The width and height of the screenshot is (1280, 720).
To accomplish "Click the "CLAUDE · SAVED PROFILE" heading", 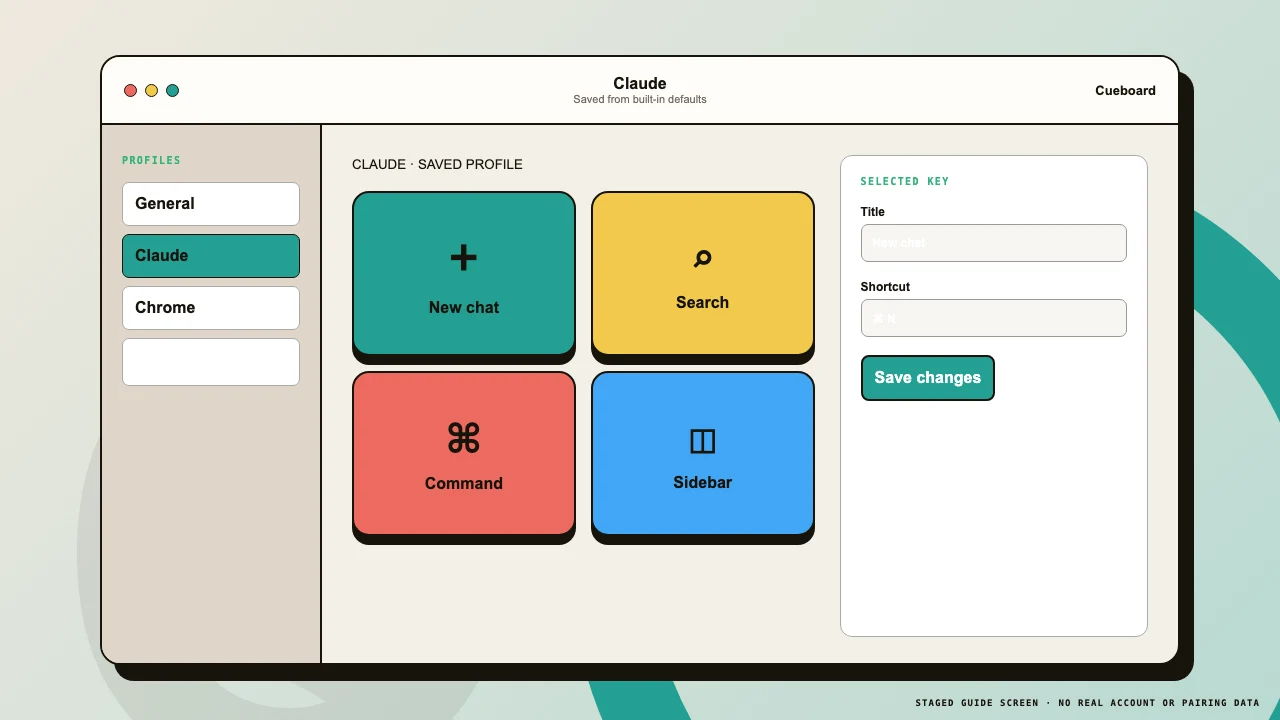I will coord(437,164).
